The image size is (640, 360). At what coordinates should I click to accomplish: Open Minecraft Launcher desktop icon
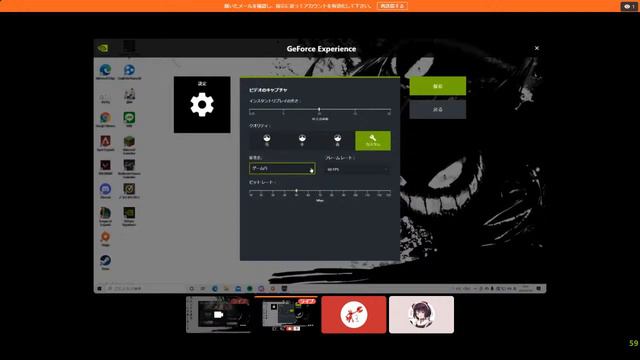coord(129,144)
